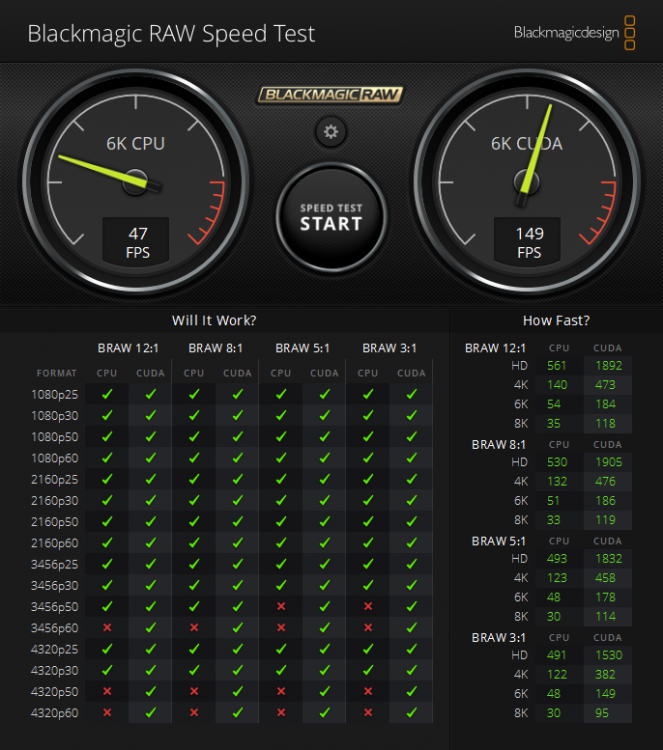Click 4320p50 BRAW 12:1 CPU red cross
This screenshot has height=750, width=663.
[x=107, y=691]
